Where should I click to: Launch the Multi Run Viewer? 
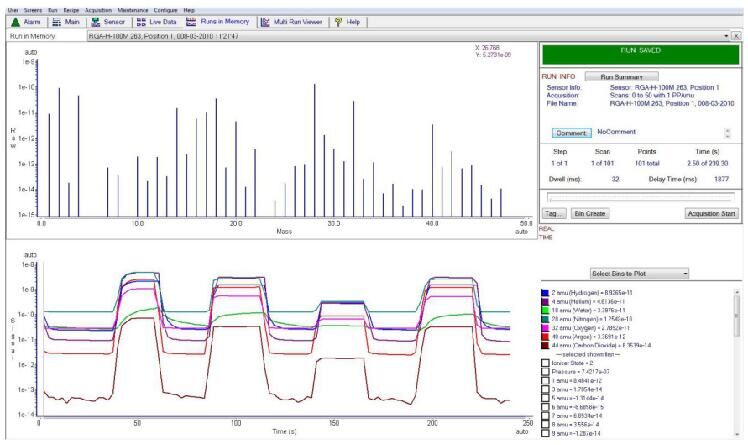(x=294, y=21)
